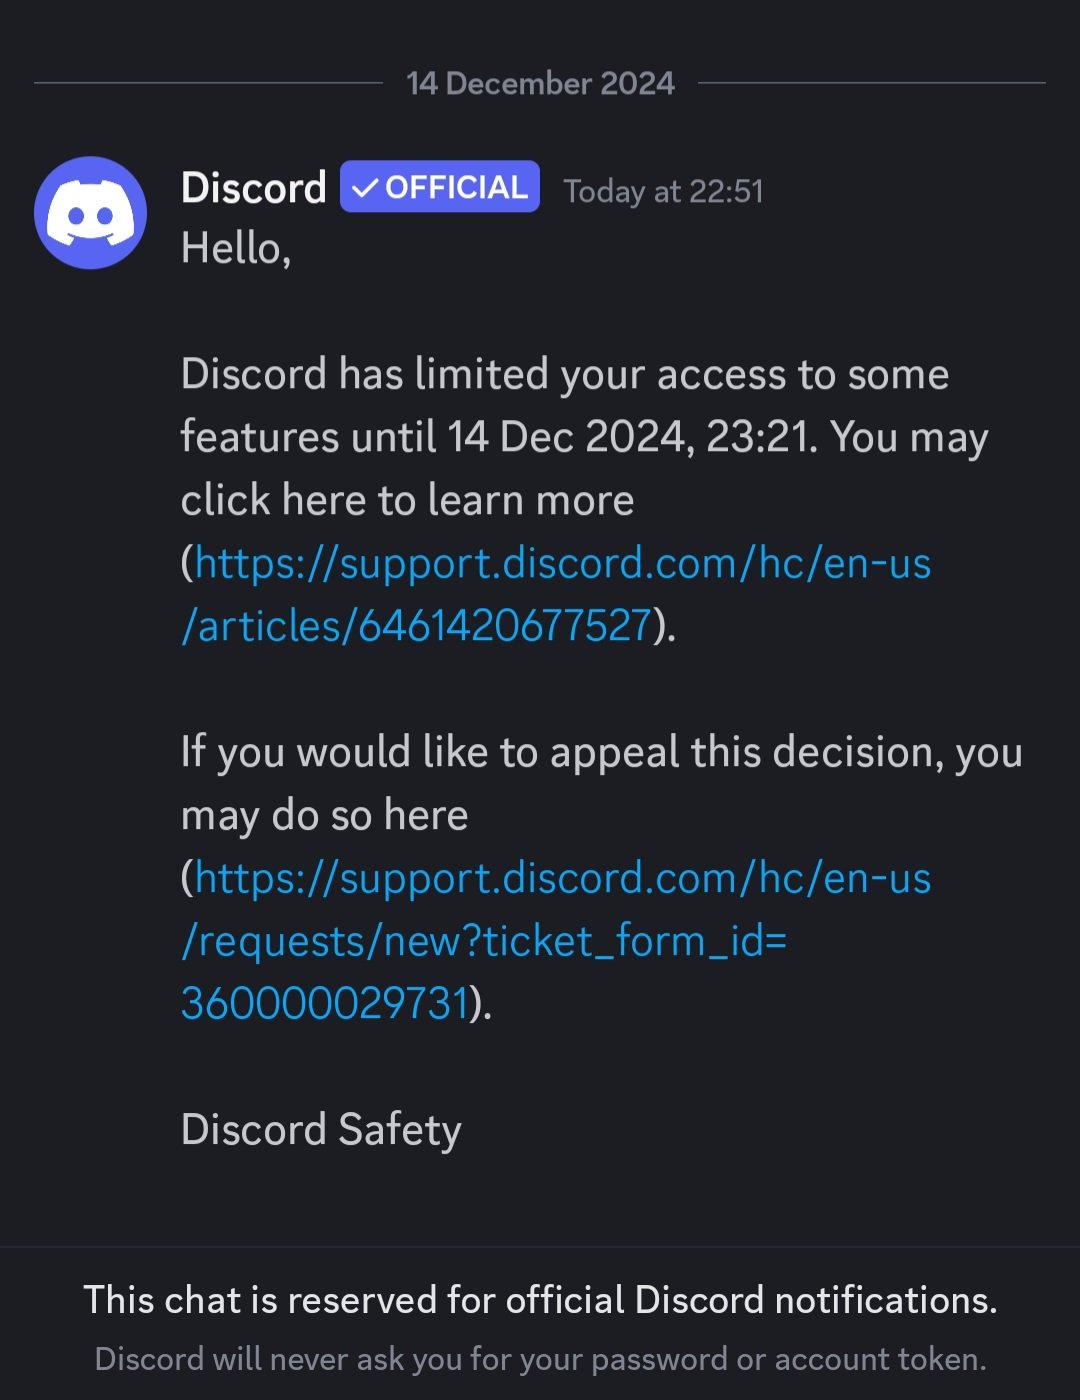
Task: Click the 'Hello,' greeting line
Action: 236,248
